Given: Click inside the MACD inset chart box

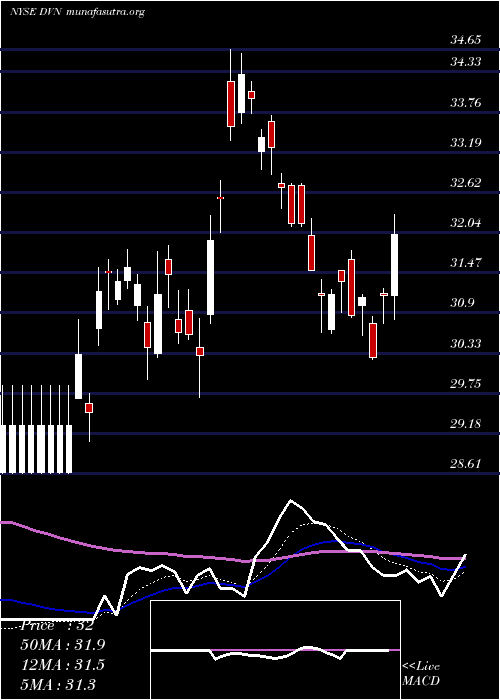Looking at the screenshot, I should tap(275, 650).
